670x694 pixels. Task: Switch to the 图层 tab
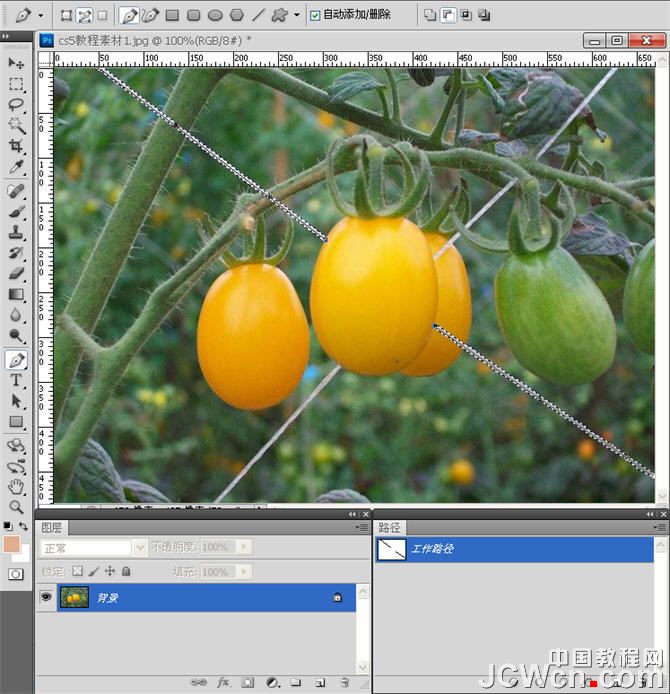[x=51, y=528]
